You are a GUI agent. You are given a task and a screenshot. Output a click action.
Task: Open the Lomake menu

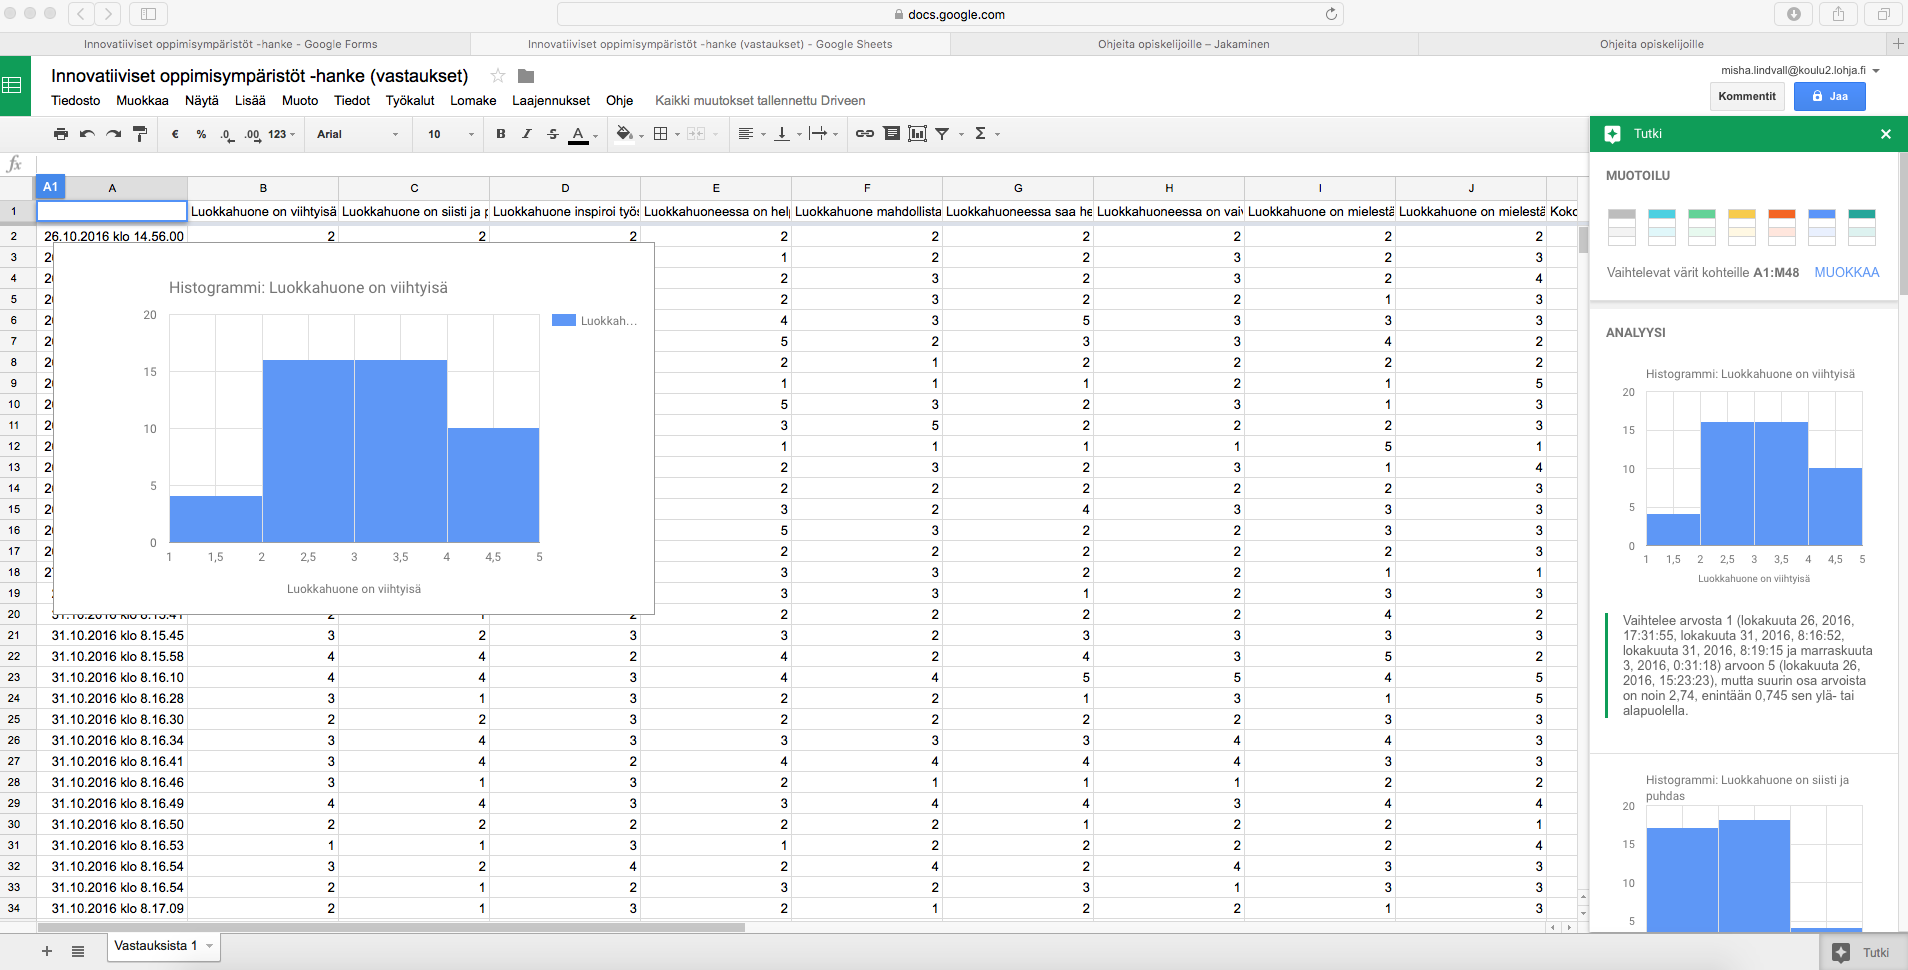473,101
